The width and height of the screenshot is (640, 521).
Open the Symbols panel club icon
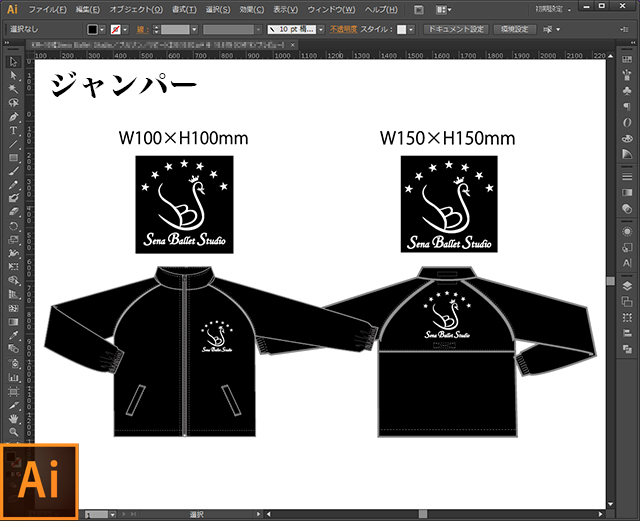point(627,91)
